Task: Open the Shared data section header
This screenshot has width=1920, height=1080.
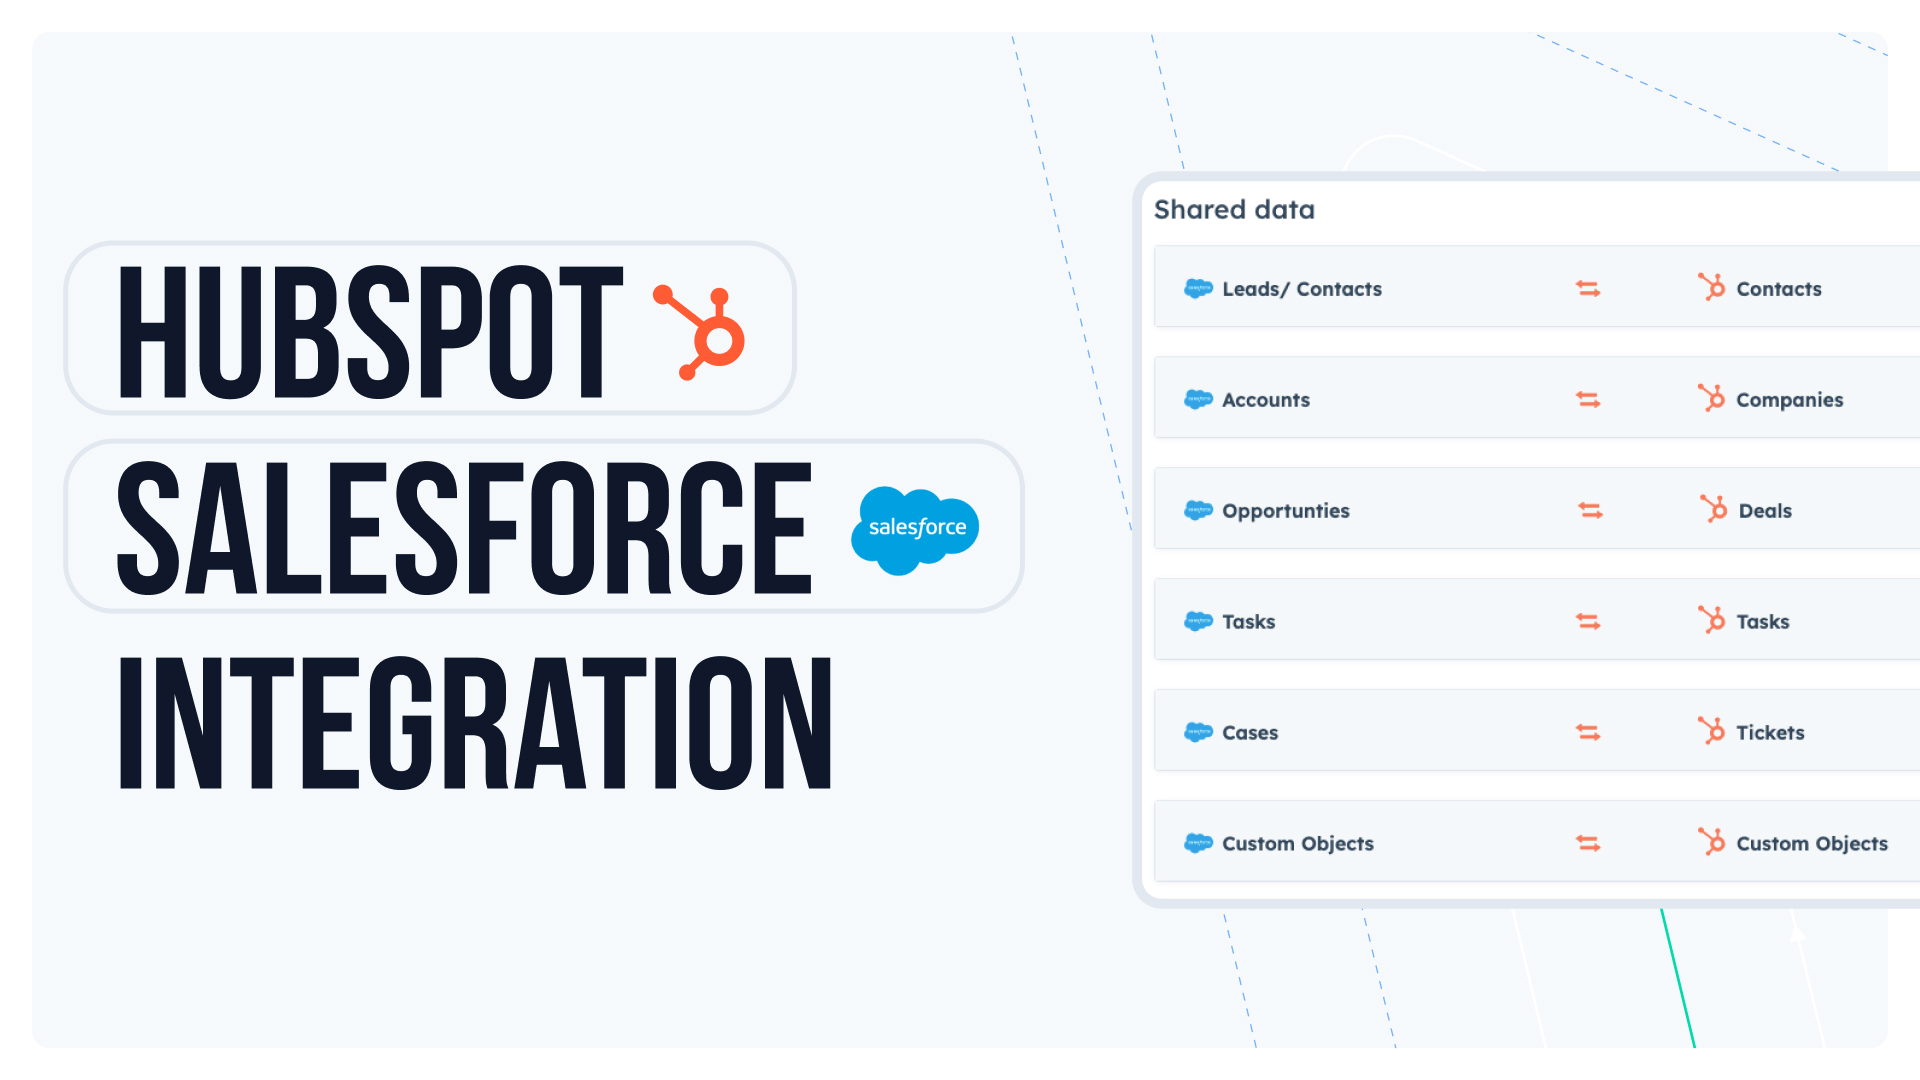Action: click(1235, 210)
